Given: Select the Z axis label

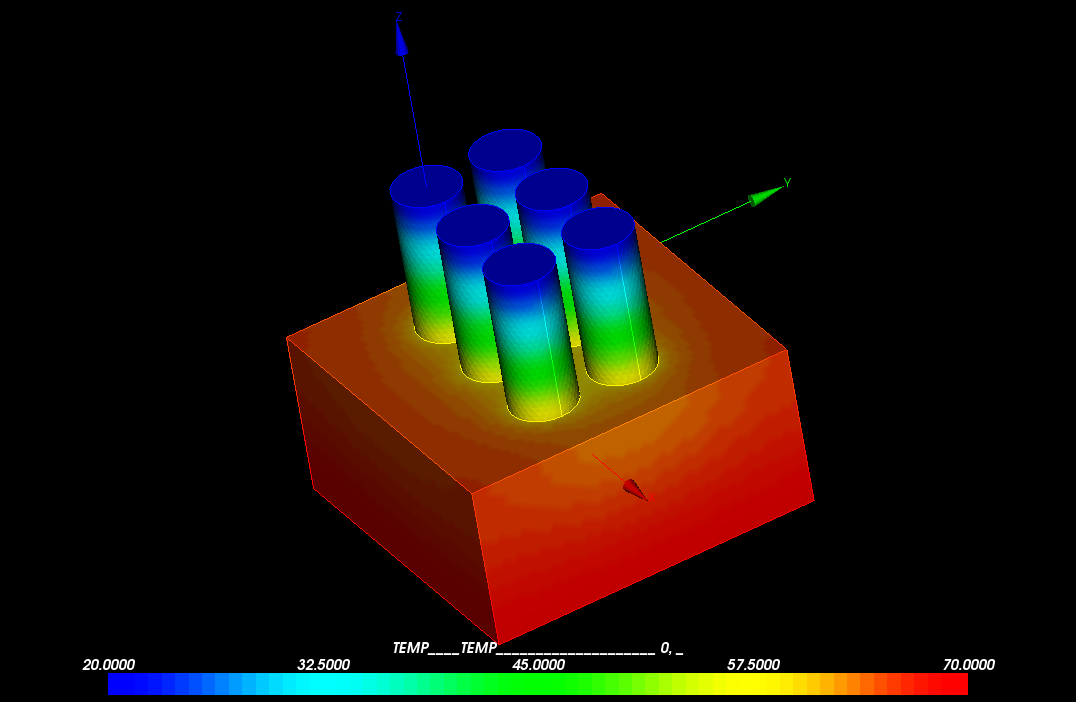Looking at the screenshot, I should click(398, 16).
